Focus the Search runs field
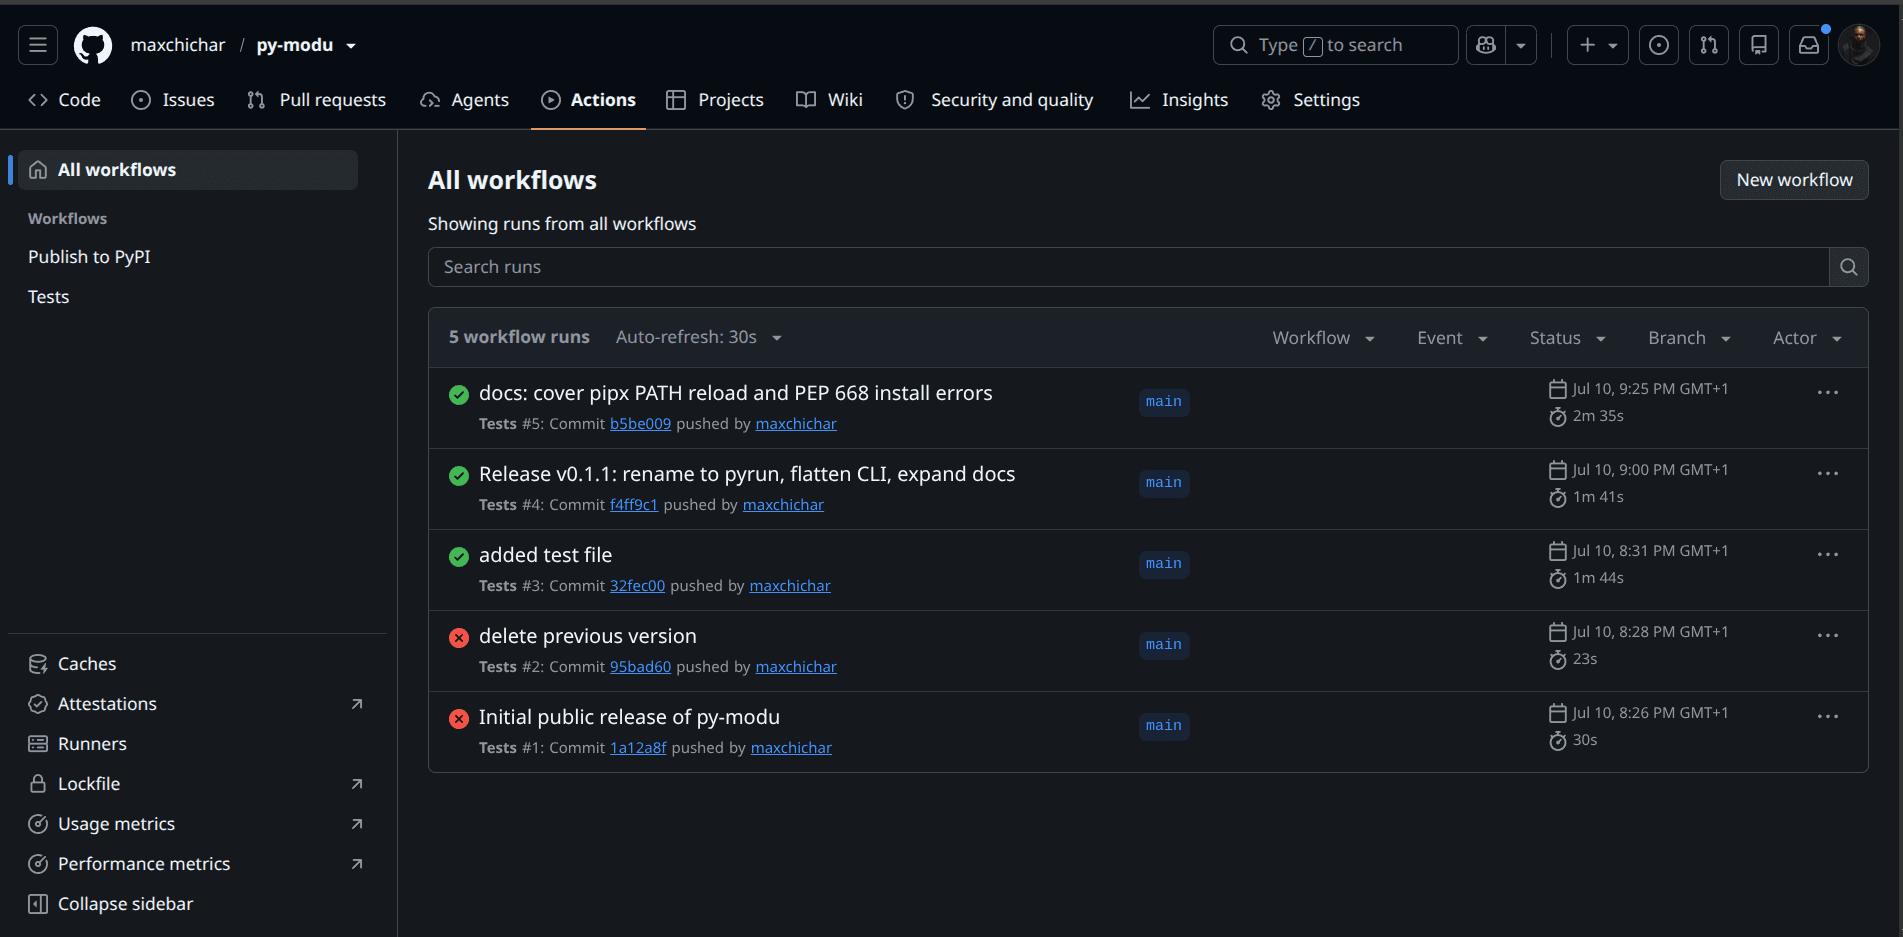Viewport: 1903px width, 937px height. pyautogui.click(x=1128, y=267)
